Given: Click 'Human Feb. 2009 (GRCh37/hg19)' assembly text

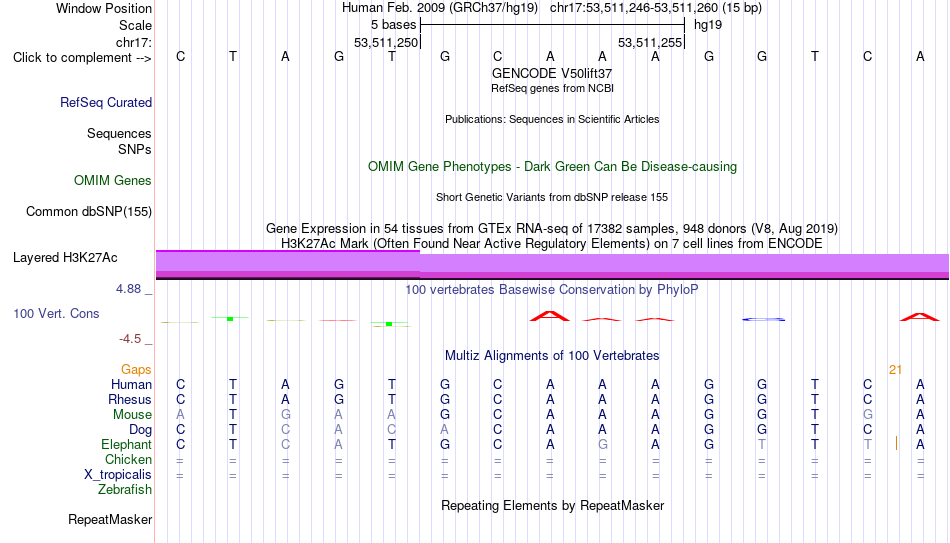Looking at the screenshot, I should (x=440, y=8).
